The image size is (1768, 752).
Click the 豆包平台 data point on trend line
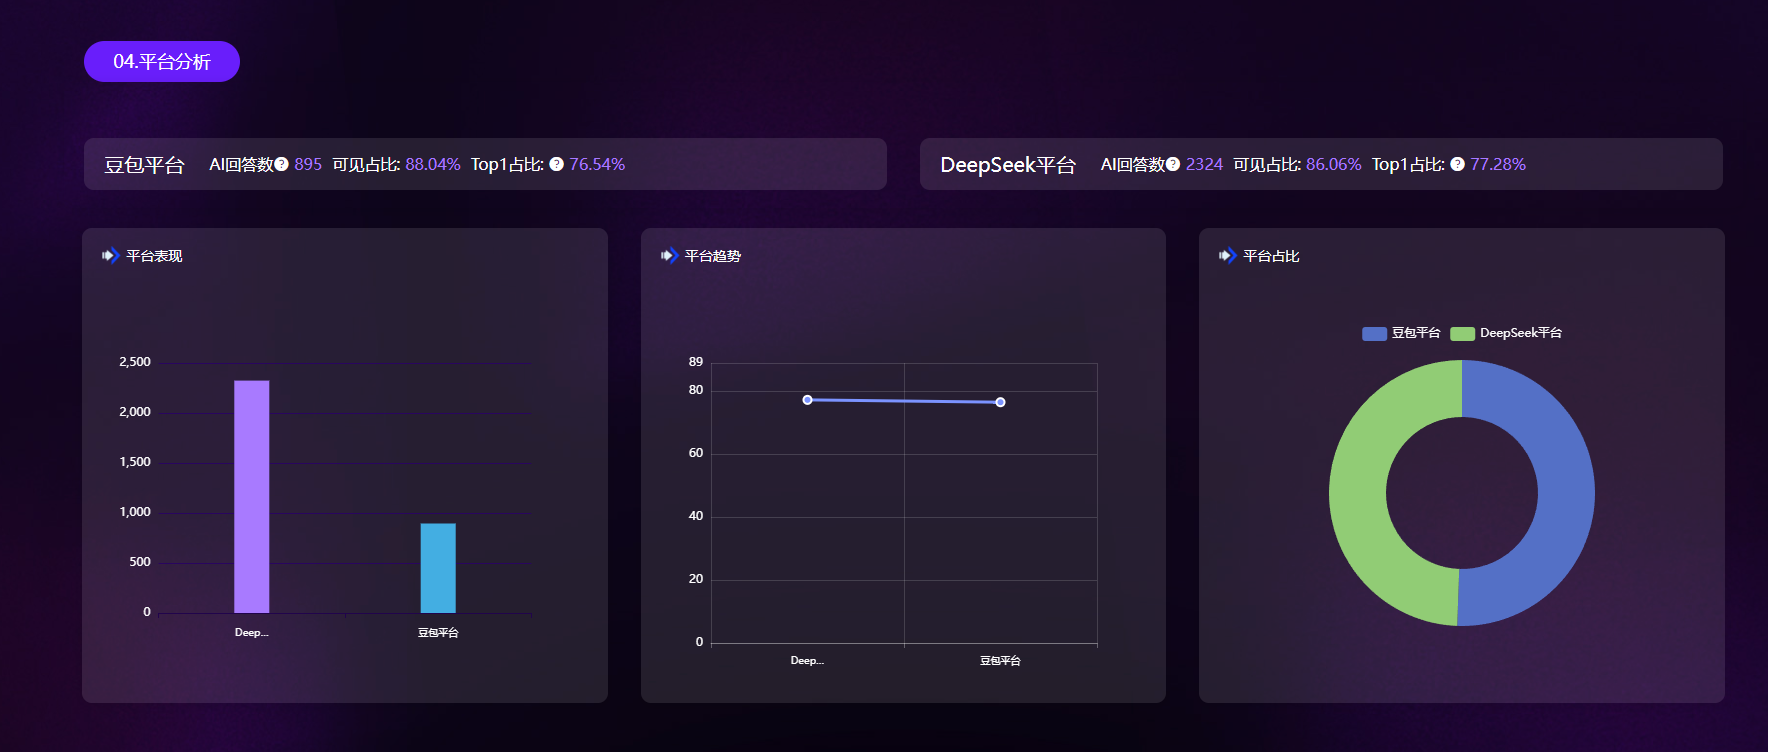[1000, 402]
